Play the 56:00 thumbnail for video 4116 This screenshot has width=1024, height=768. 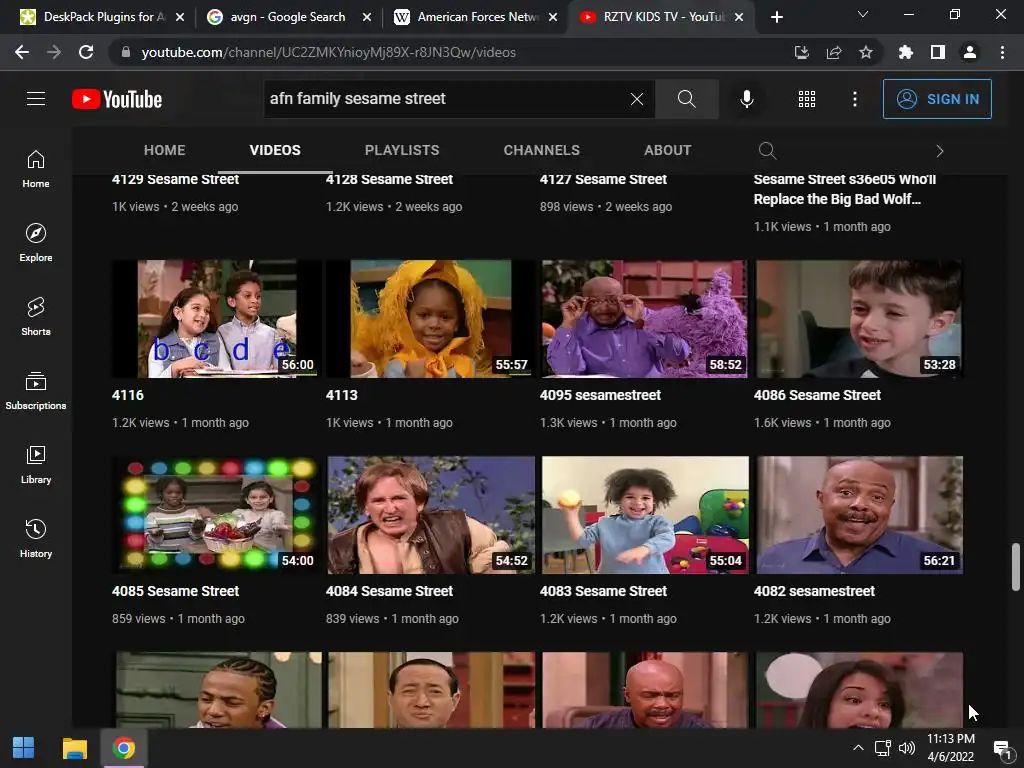(216, 319)
